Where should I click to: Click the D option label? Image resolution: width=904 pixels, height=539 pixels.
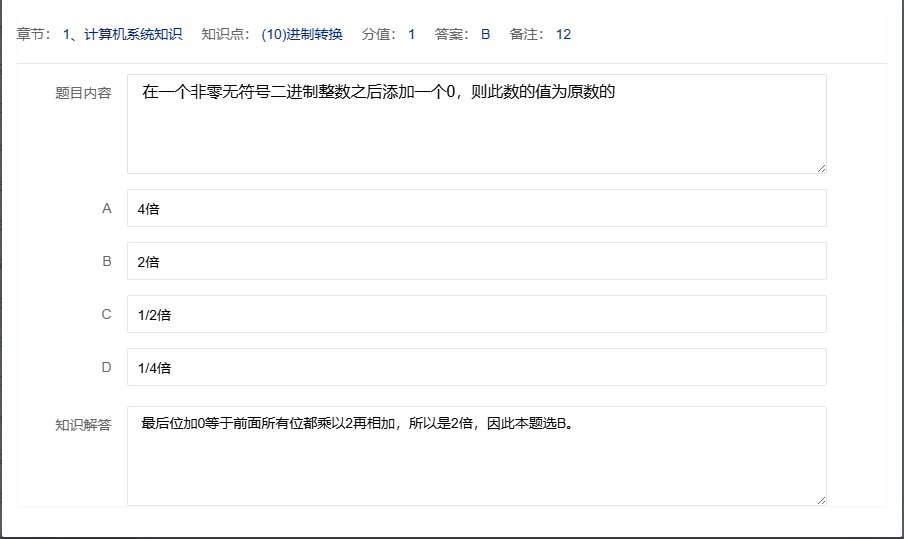pyautogui.click(x=107, y=367)
